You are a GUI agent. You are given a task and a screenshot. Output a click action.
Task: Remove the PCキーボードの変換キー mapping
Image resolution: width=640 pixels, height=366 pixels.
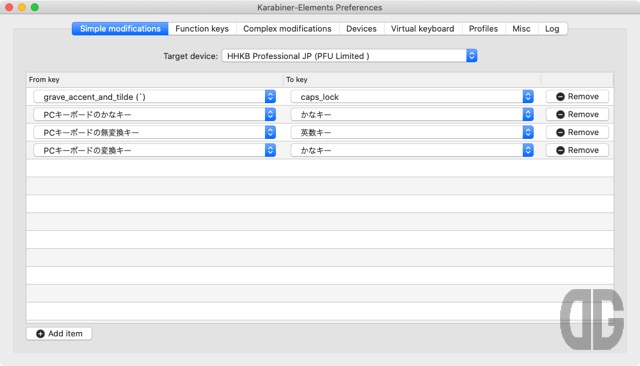pos(577,151)
